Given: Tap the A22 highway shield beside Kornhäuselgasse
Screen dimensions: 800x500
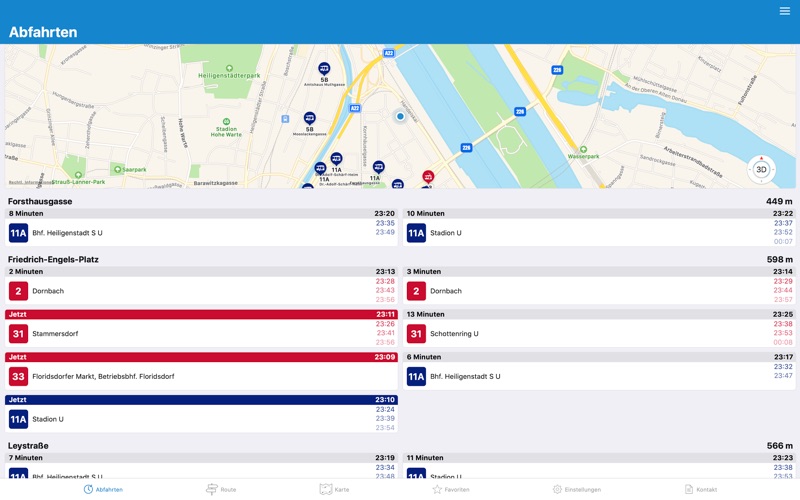Looking at the screenshot, I should (x=355, y=108).
